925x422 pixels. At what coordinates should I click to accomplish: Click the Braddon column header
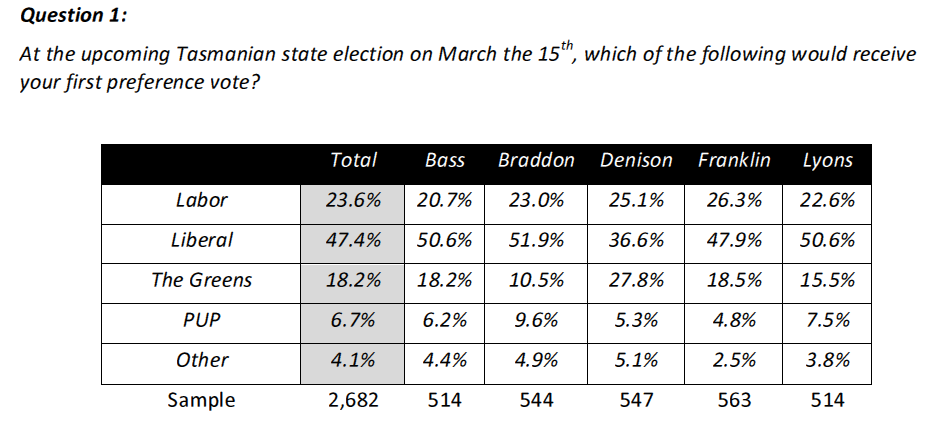click(x=536, y=160)
